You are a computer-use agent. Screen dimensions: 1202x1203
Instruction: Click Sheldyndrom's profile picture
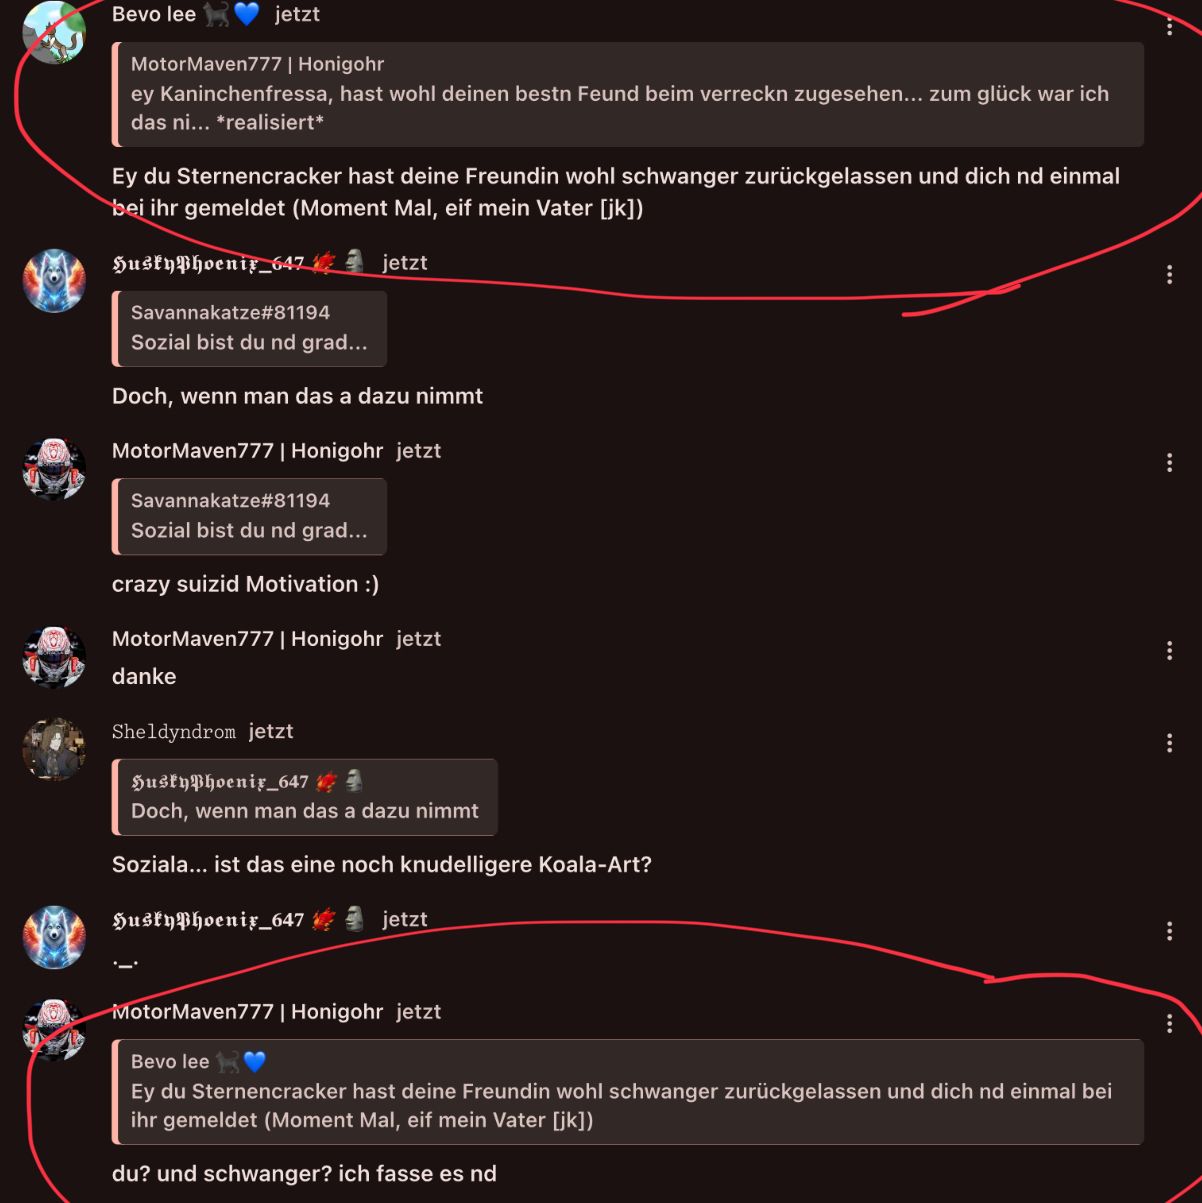point(54,749)
